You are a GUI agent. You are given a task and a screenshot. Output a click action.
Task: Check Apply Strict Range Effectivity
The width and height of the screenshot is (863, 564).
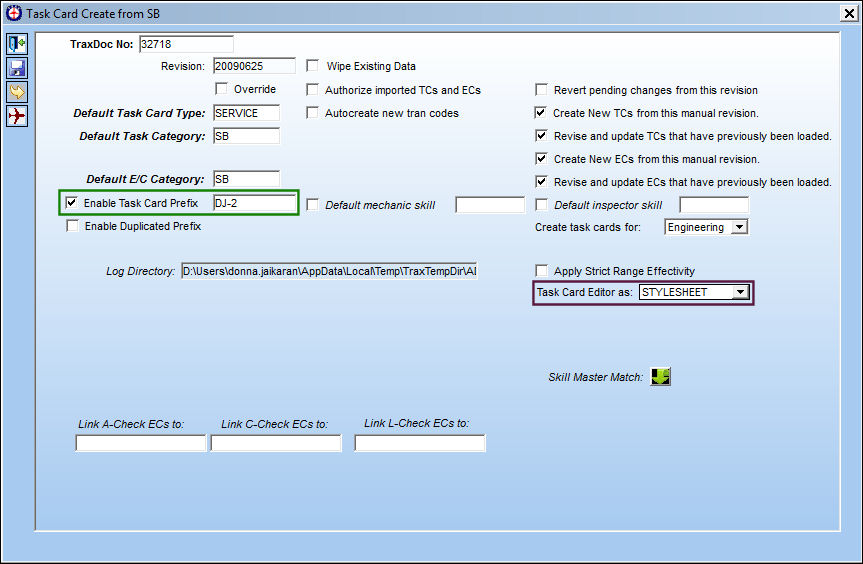pyautogui.click(x=542, y=271)
